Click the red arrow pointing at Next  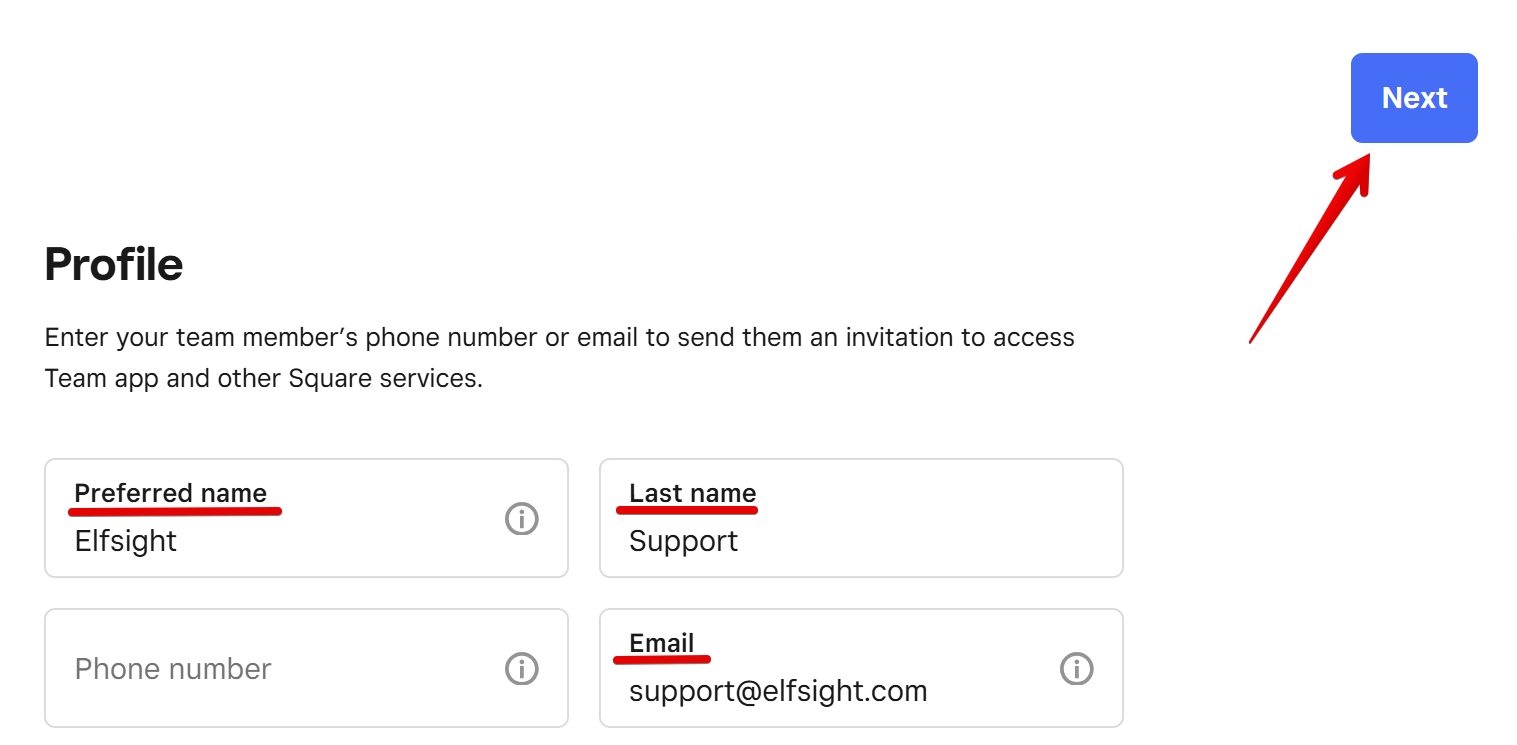click(x=1310, y=245)
